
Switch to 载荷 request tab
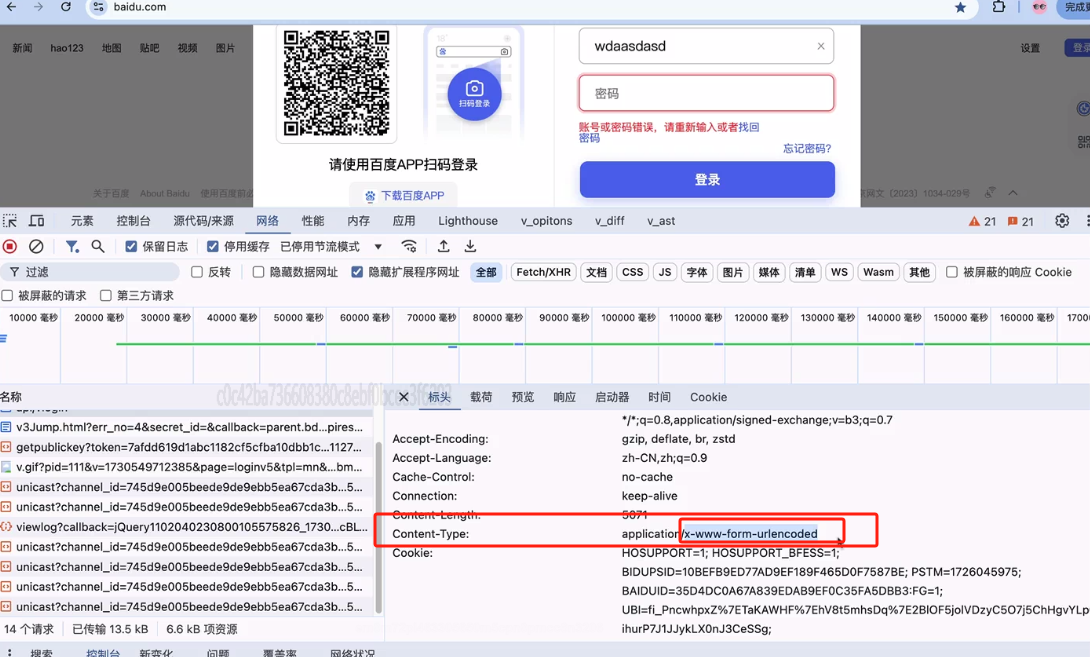click(x=481, y=397)
